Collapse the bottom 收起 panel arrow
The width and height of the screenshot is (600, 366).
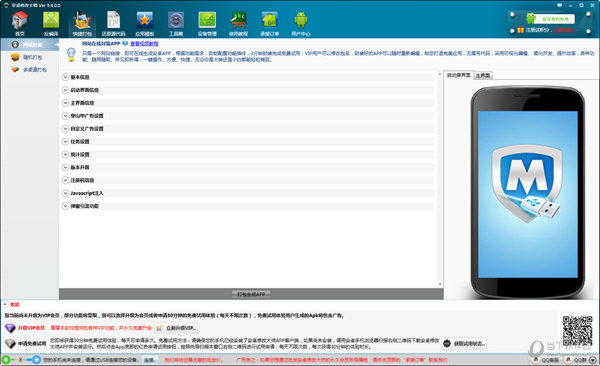click(x=5, y=304)
